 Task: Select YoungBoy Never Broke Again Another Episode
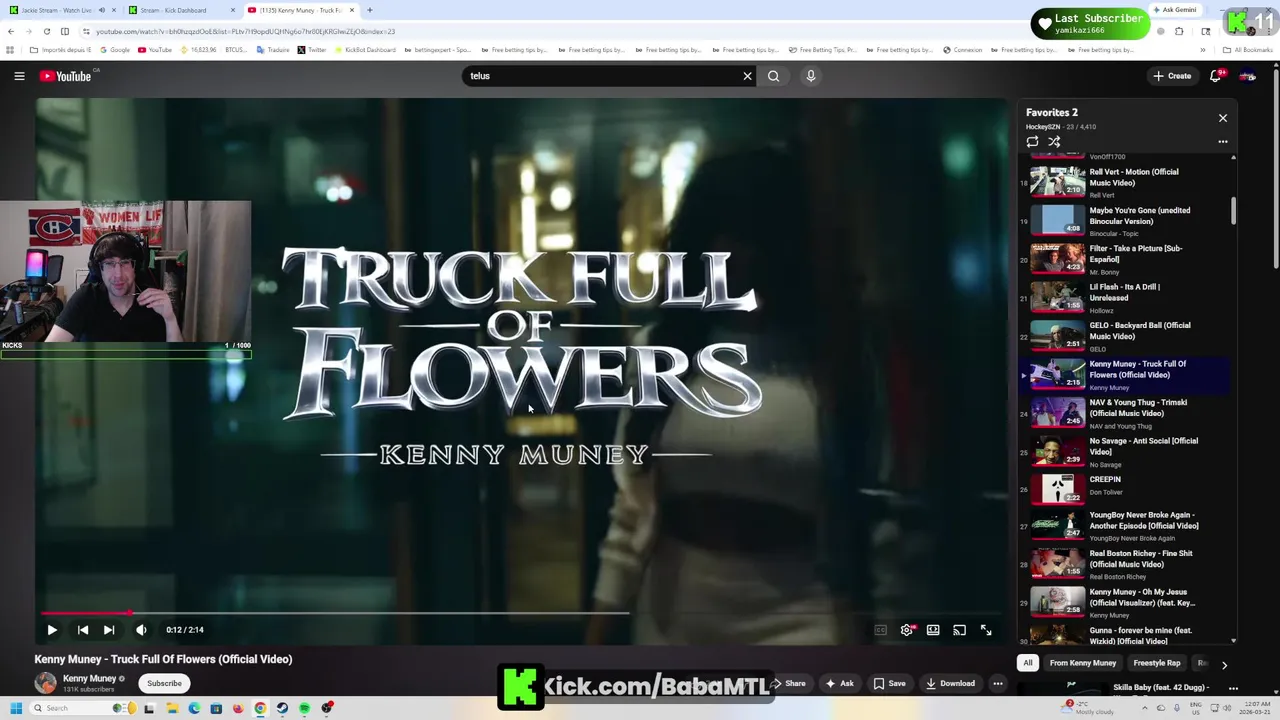1125,526
